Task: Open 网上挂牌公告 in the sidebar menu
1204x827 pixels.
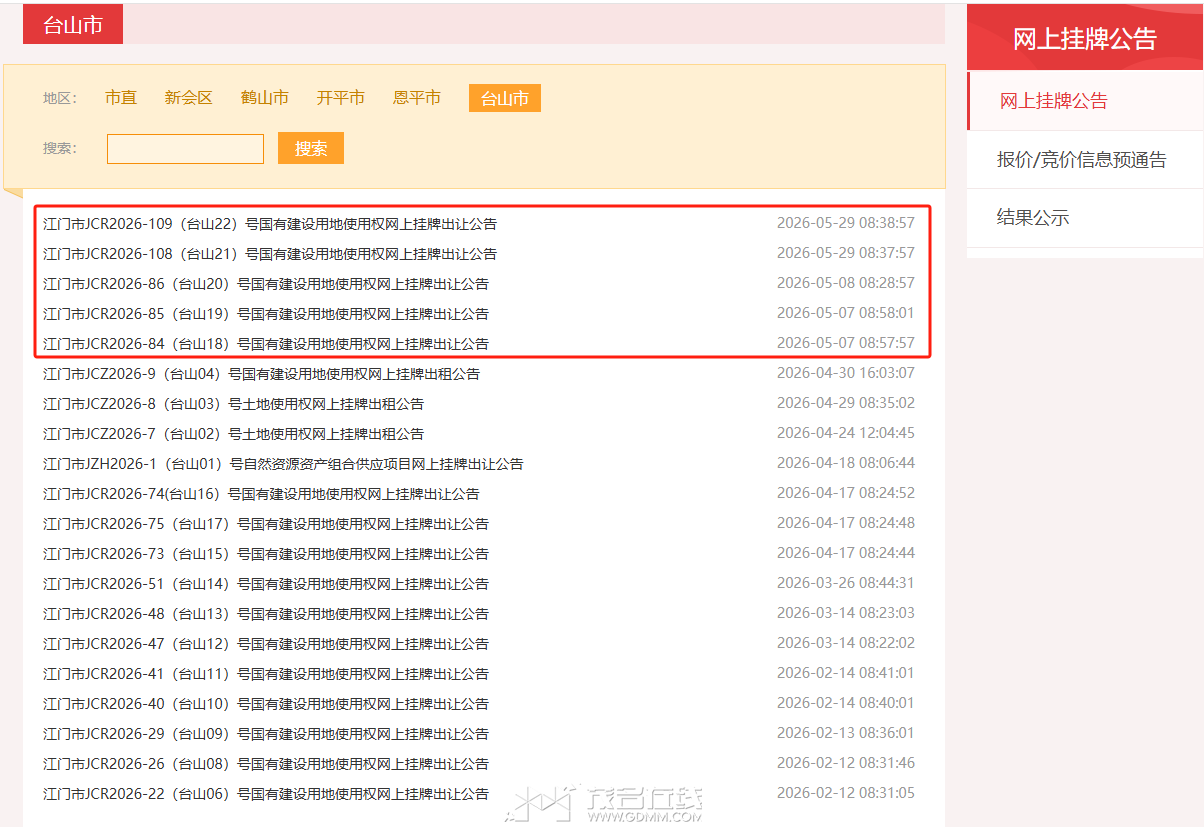Action: (1054, 101)
